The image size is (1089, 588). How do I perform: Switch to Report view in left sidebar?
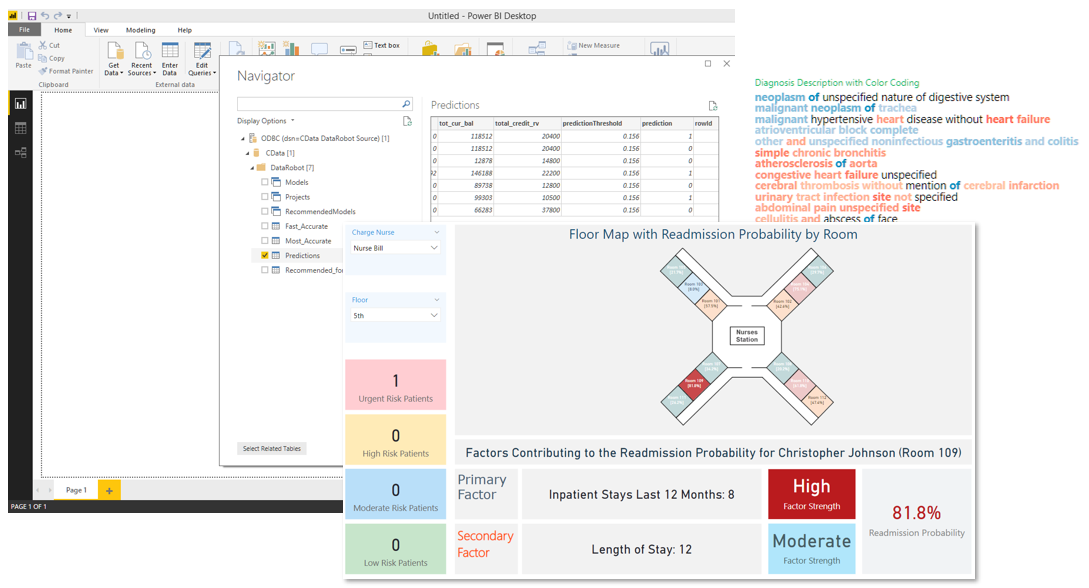pyautogui.click(x=21, y=104)
